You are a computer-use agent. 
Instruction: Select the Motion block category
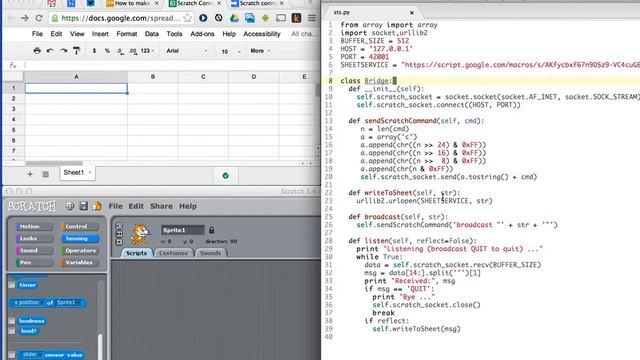click(34, 227)
